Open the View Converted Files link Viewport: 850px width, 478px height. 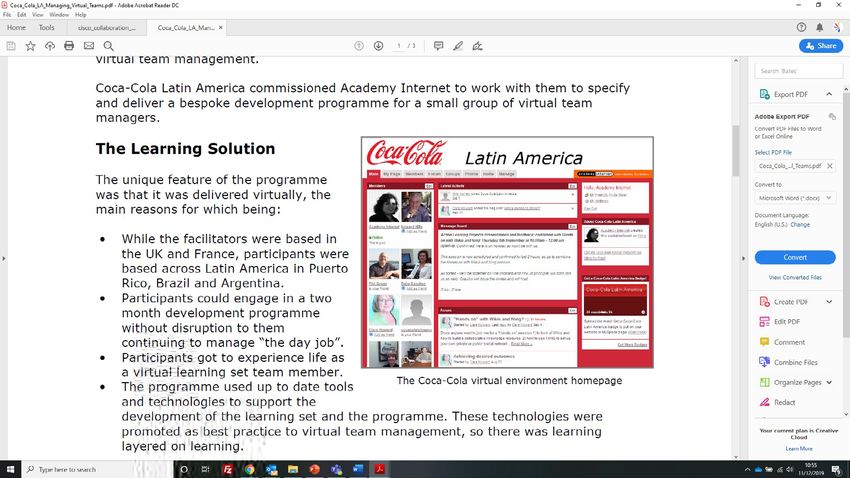(795, 277)
